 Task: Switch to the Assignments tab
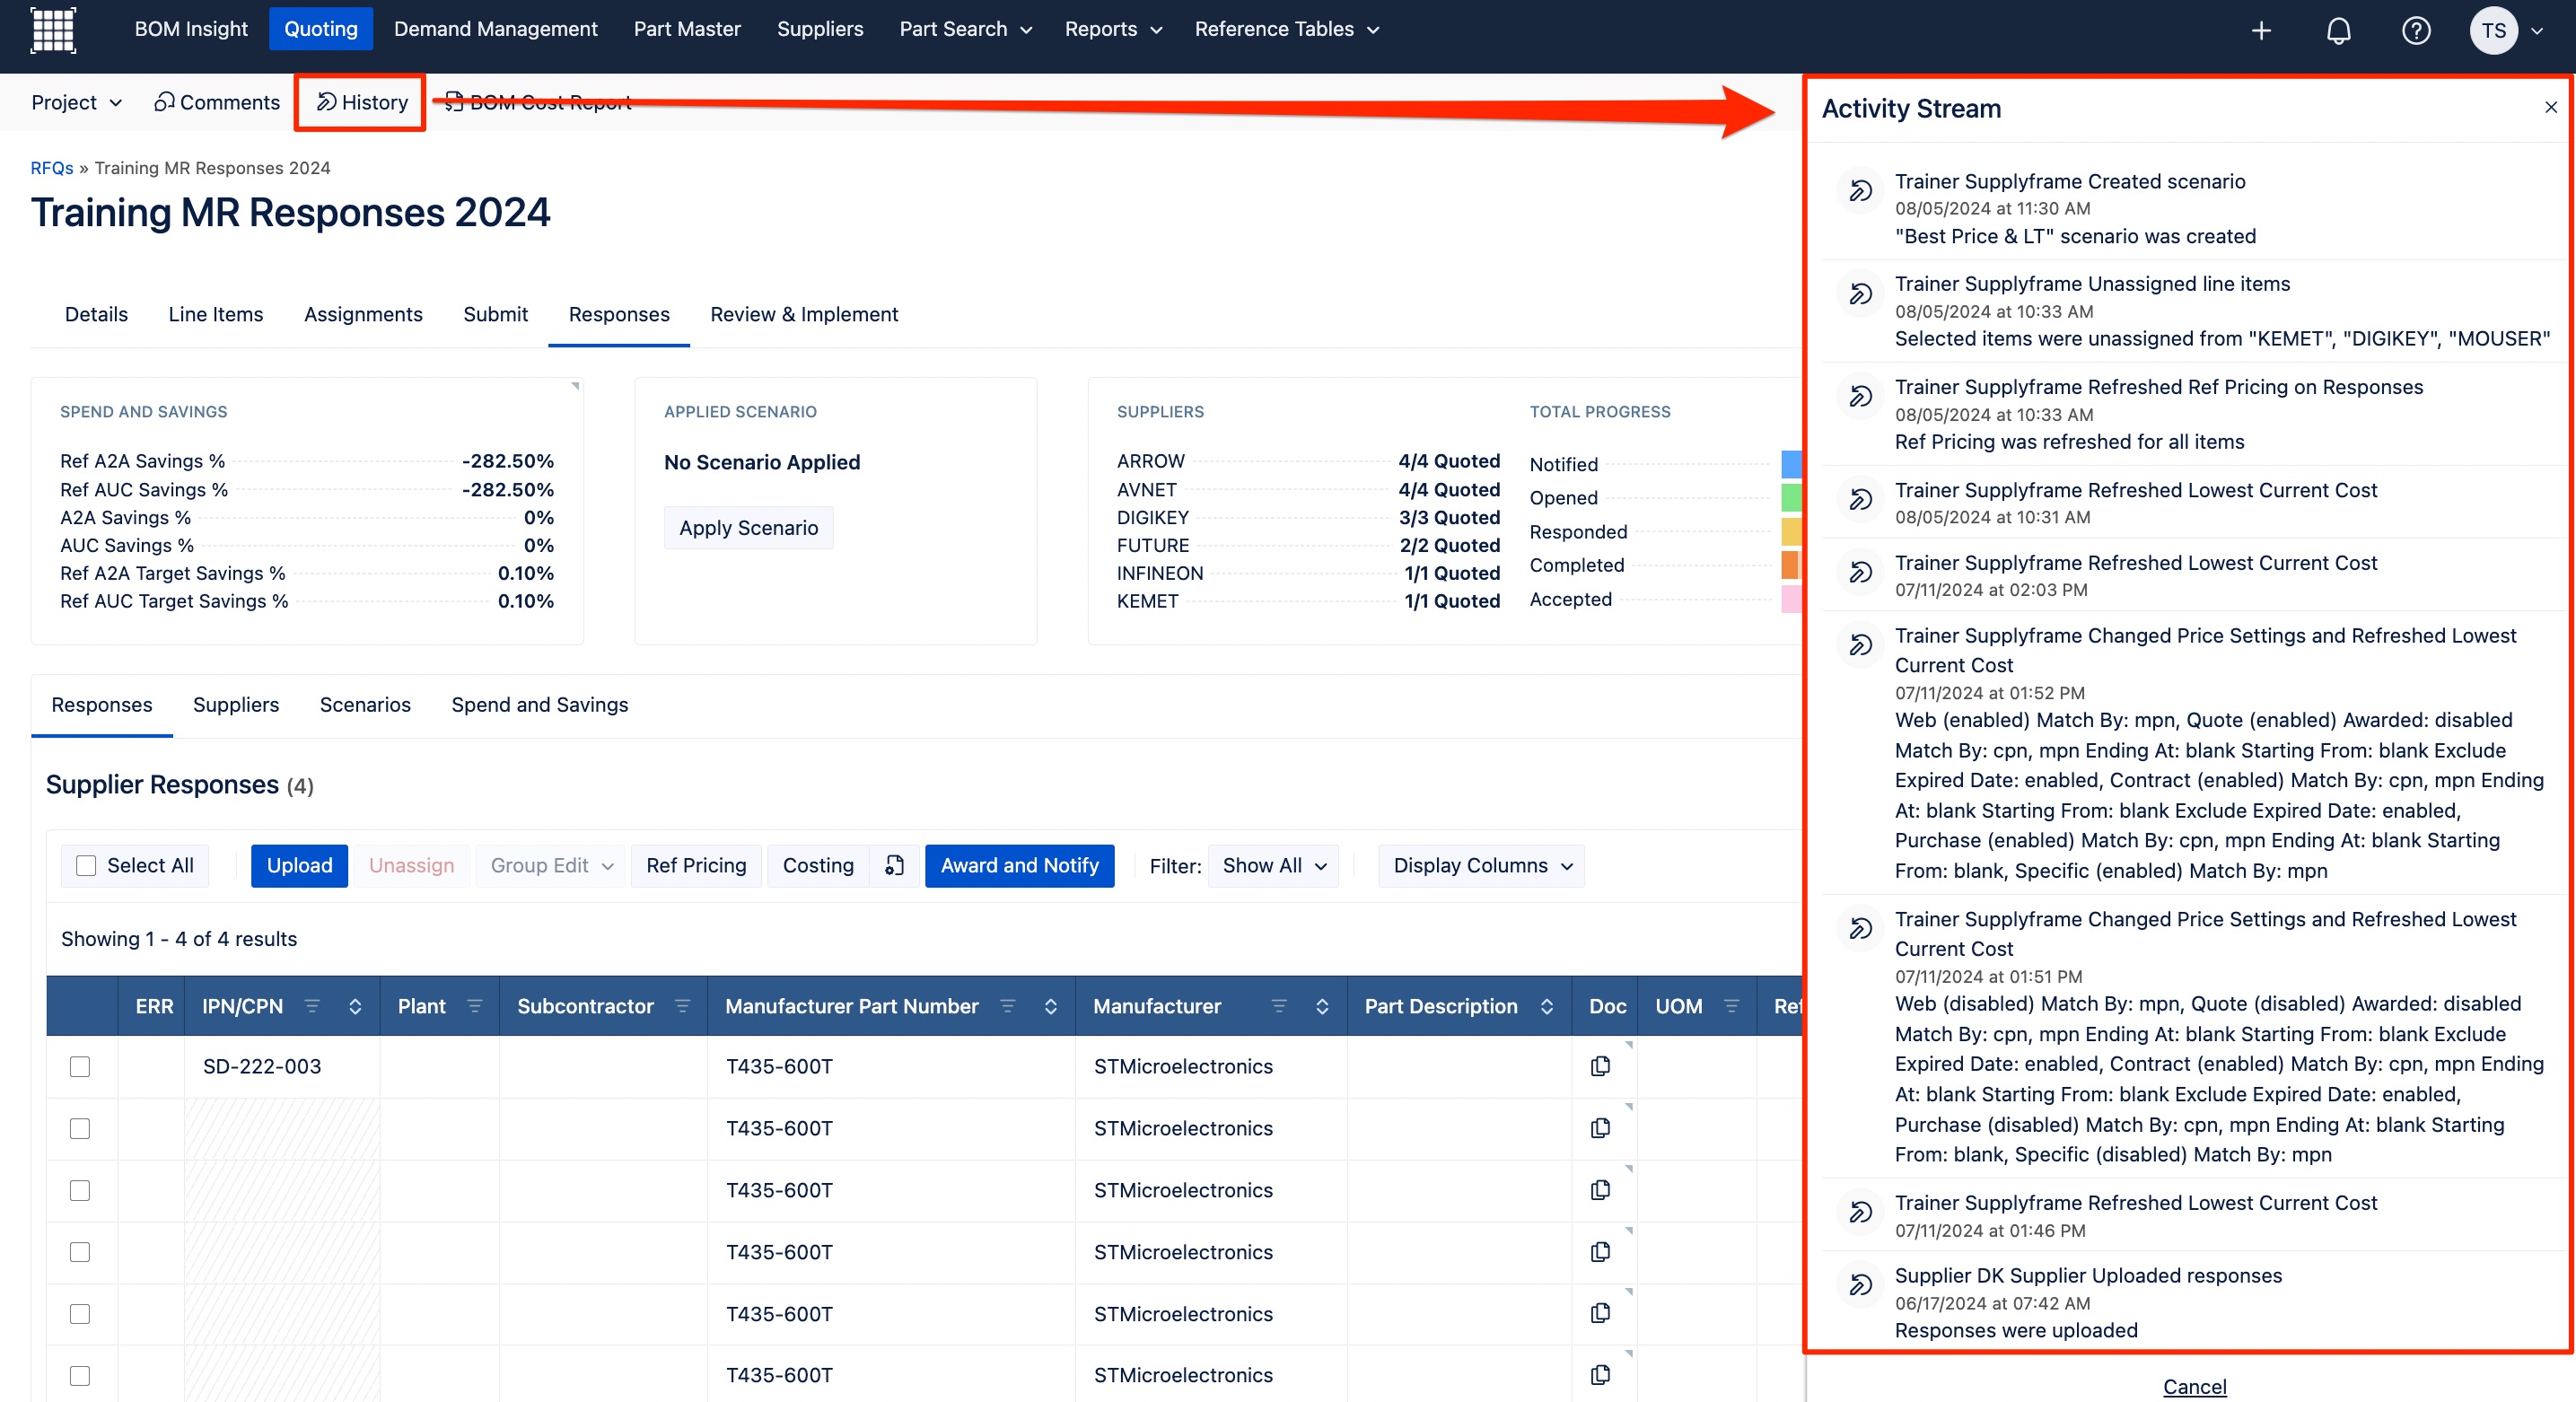click(x=363, y=314)
